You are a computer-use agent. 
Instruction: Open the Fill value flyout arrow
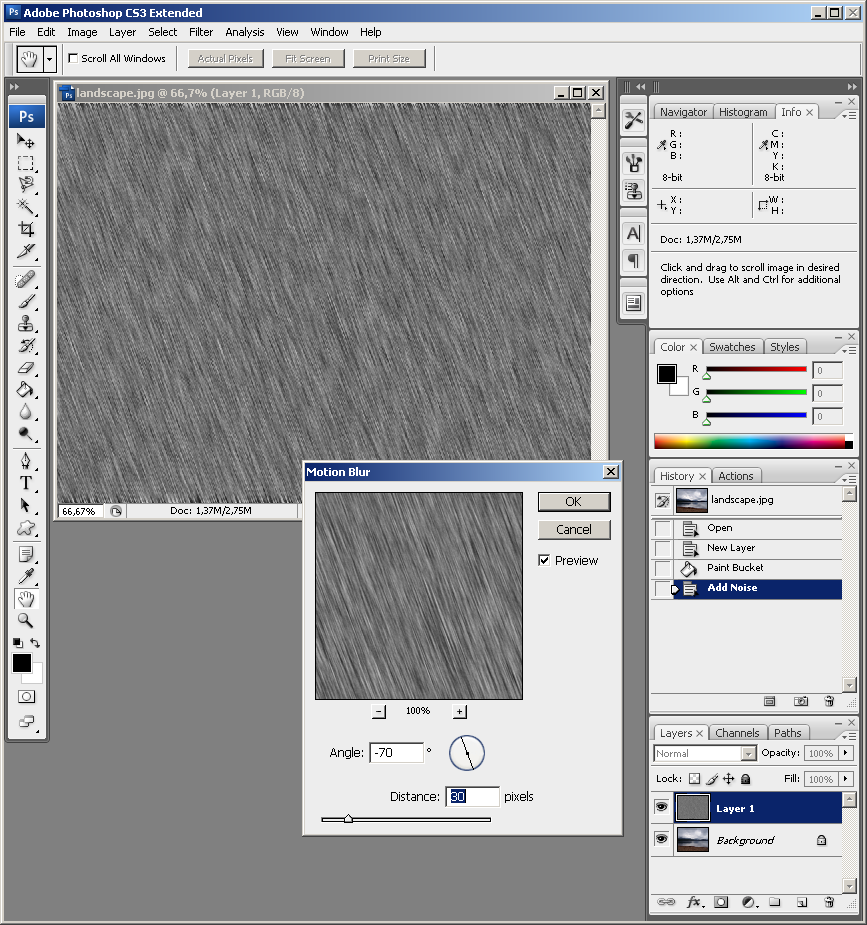[846, 779]
